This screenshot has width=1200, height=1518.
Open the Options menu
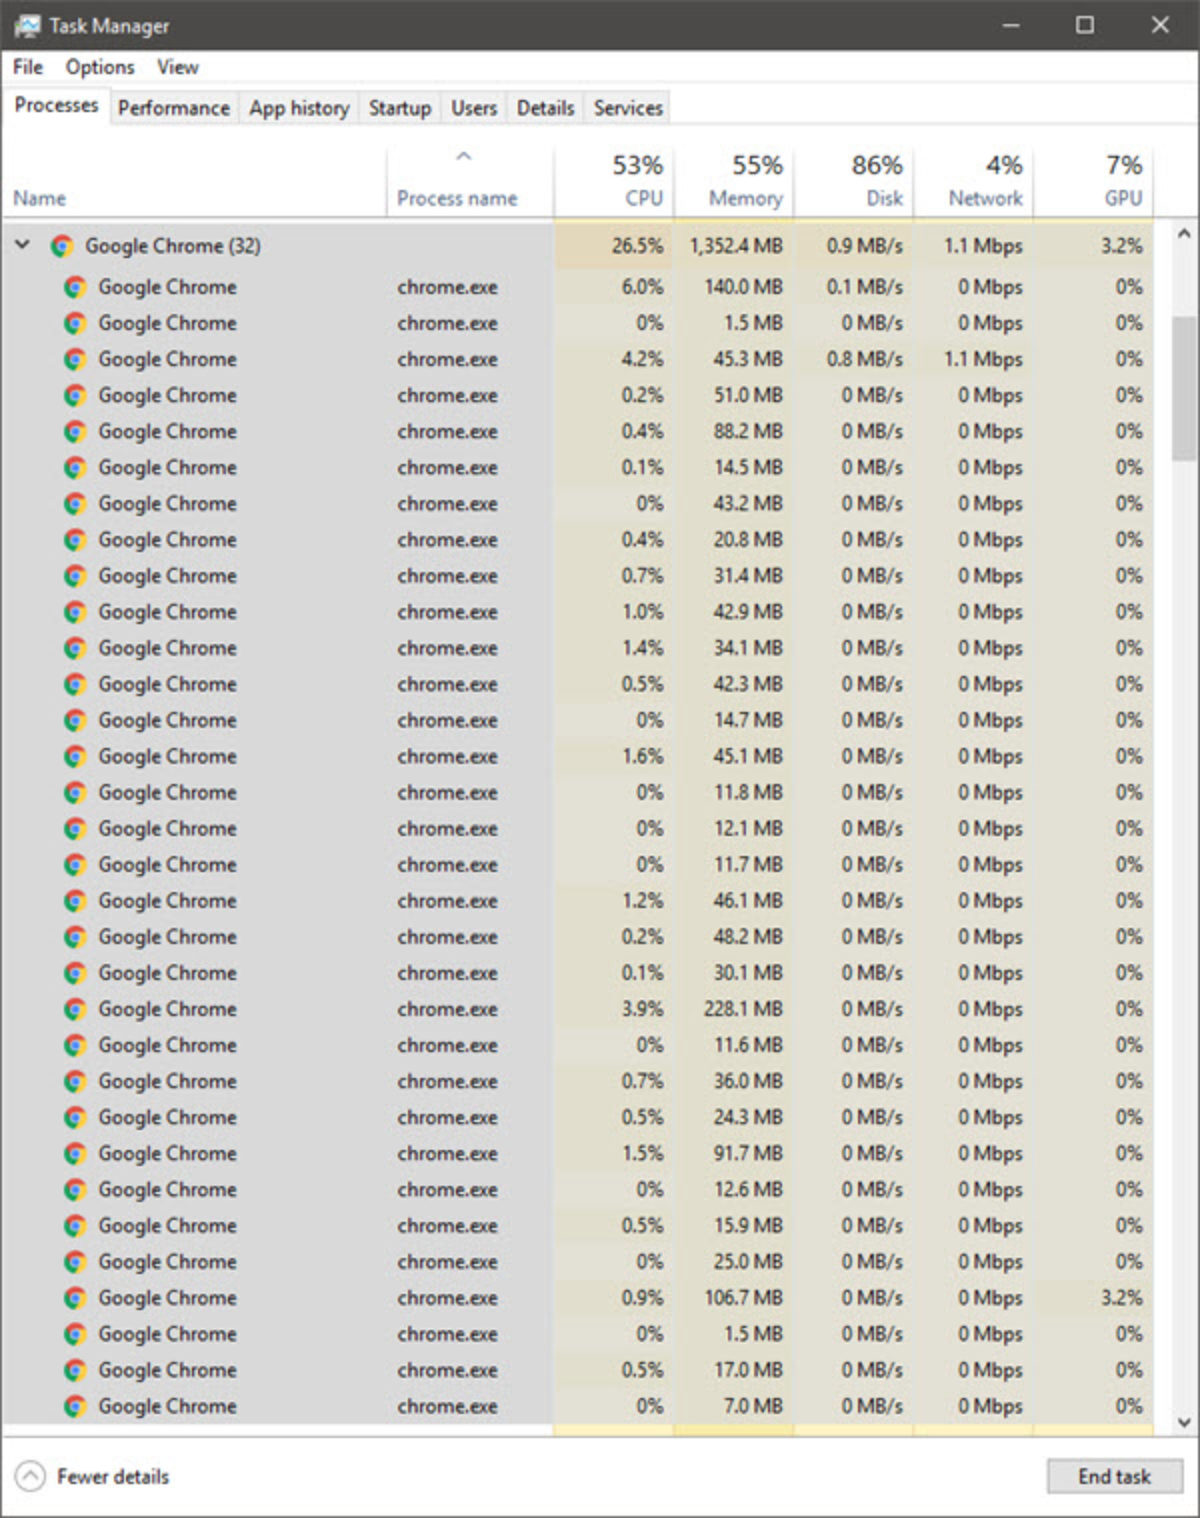click(x=100, y=67)
